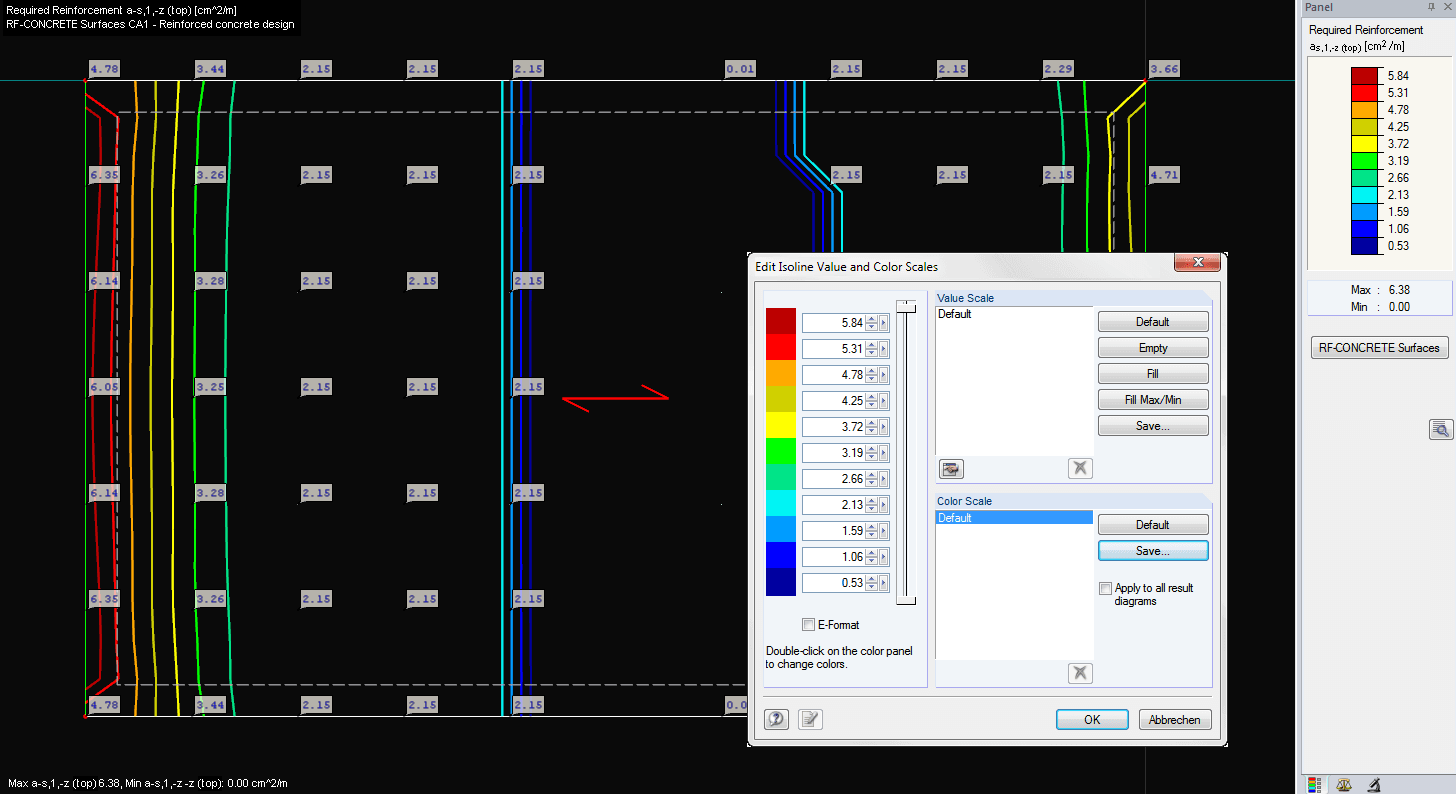This screenshot has height=794, width=1456.
Task: Open the RF-CONCRETE Surfaces panel button
Action: pos(1380,347)
